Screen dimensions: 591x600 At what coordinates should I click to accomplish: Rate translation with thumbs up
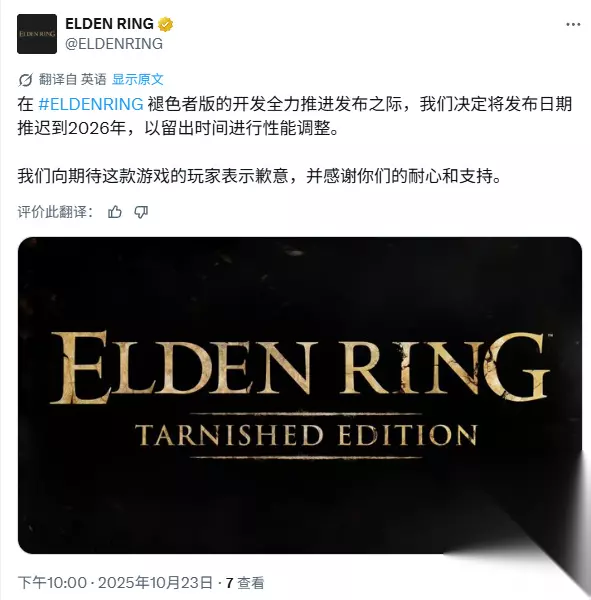click(x=114, y=212)
